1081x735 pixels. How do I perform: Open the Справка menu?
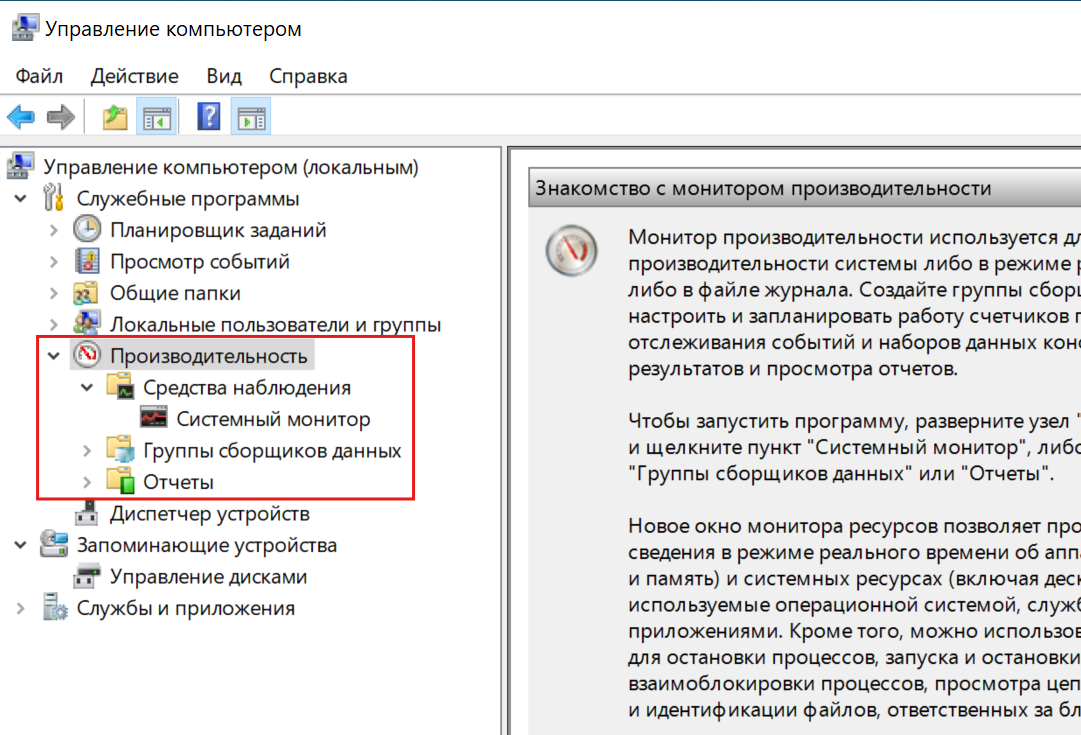(308, 76)
